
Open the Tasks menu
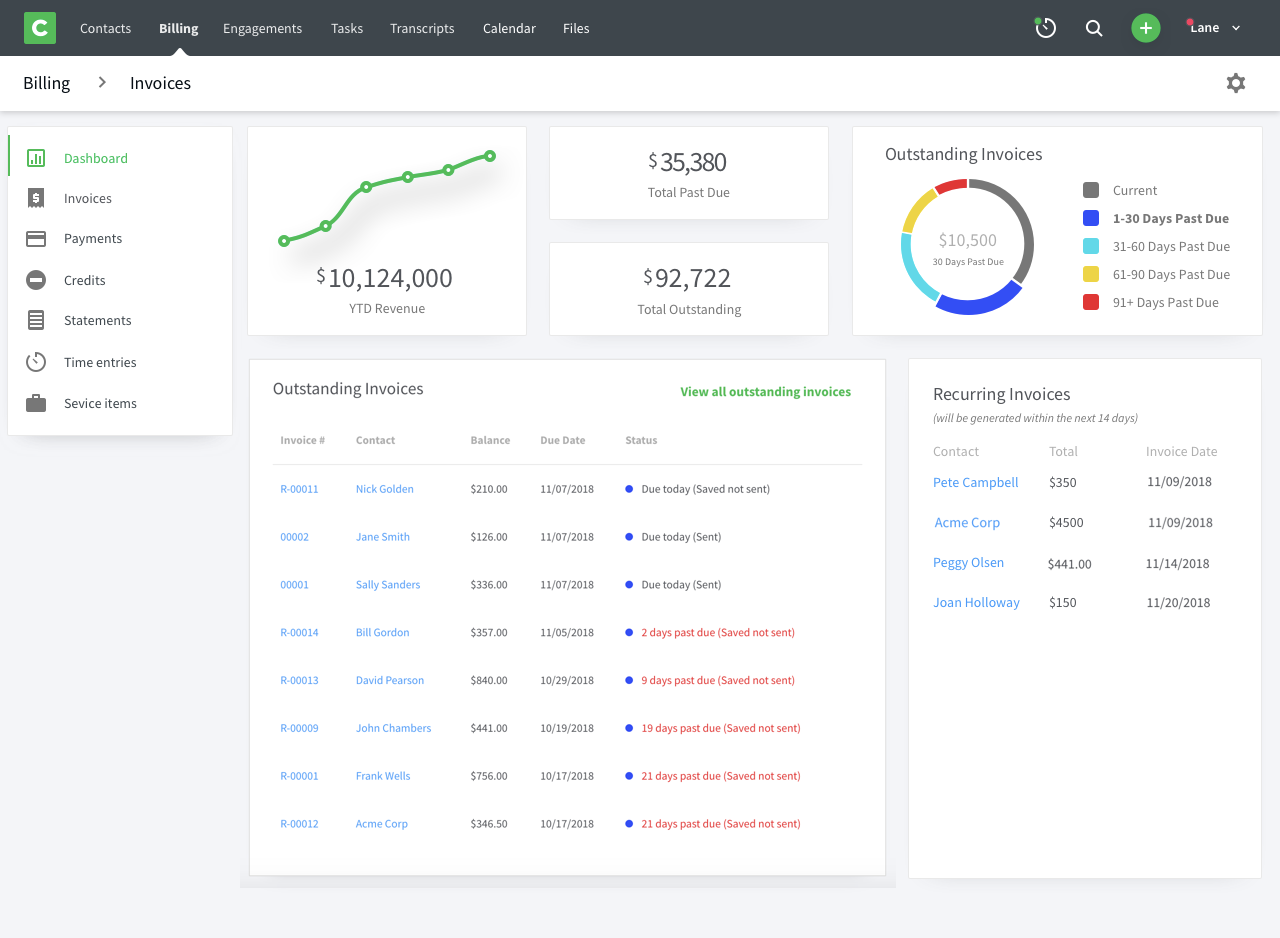pos(347,28)
